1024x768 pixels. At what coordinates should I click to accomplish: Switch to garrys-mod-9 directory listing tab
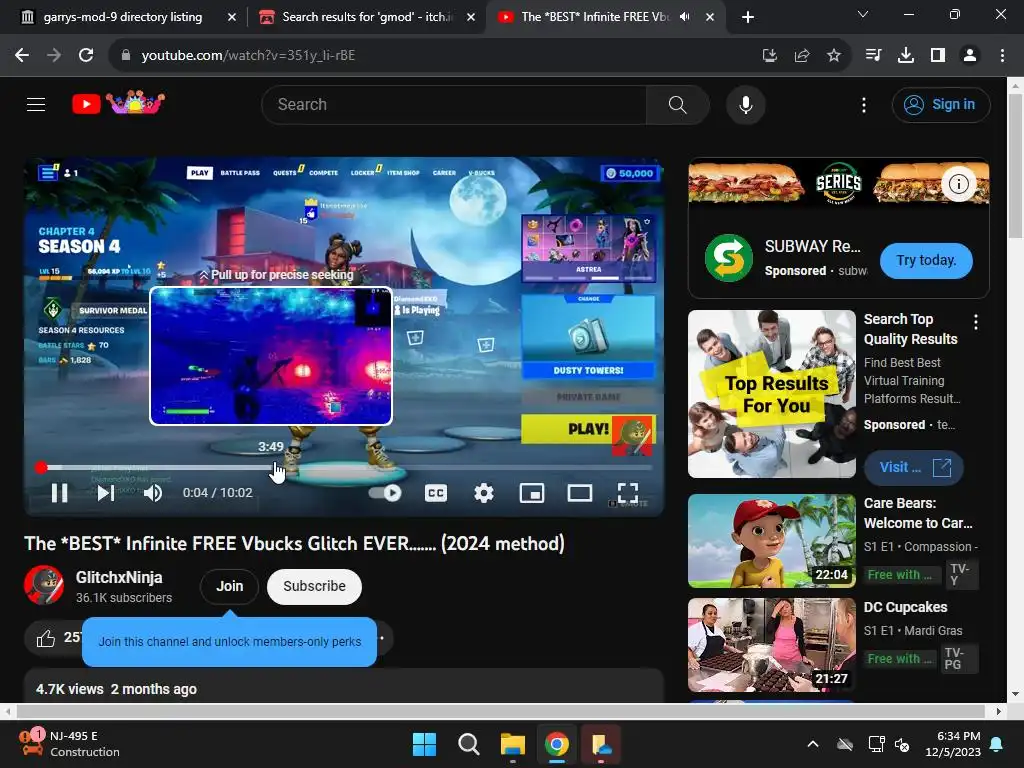[x=122, y=17]
